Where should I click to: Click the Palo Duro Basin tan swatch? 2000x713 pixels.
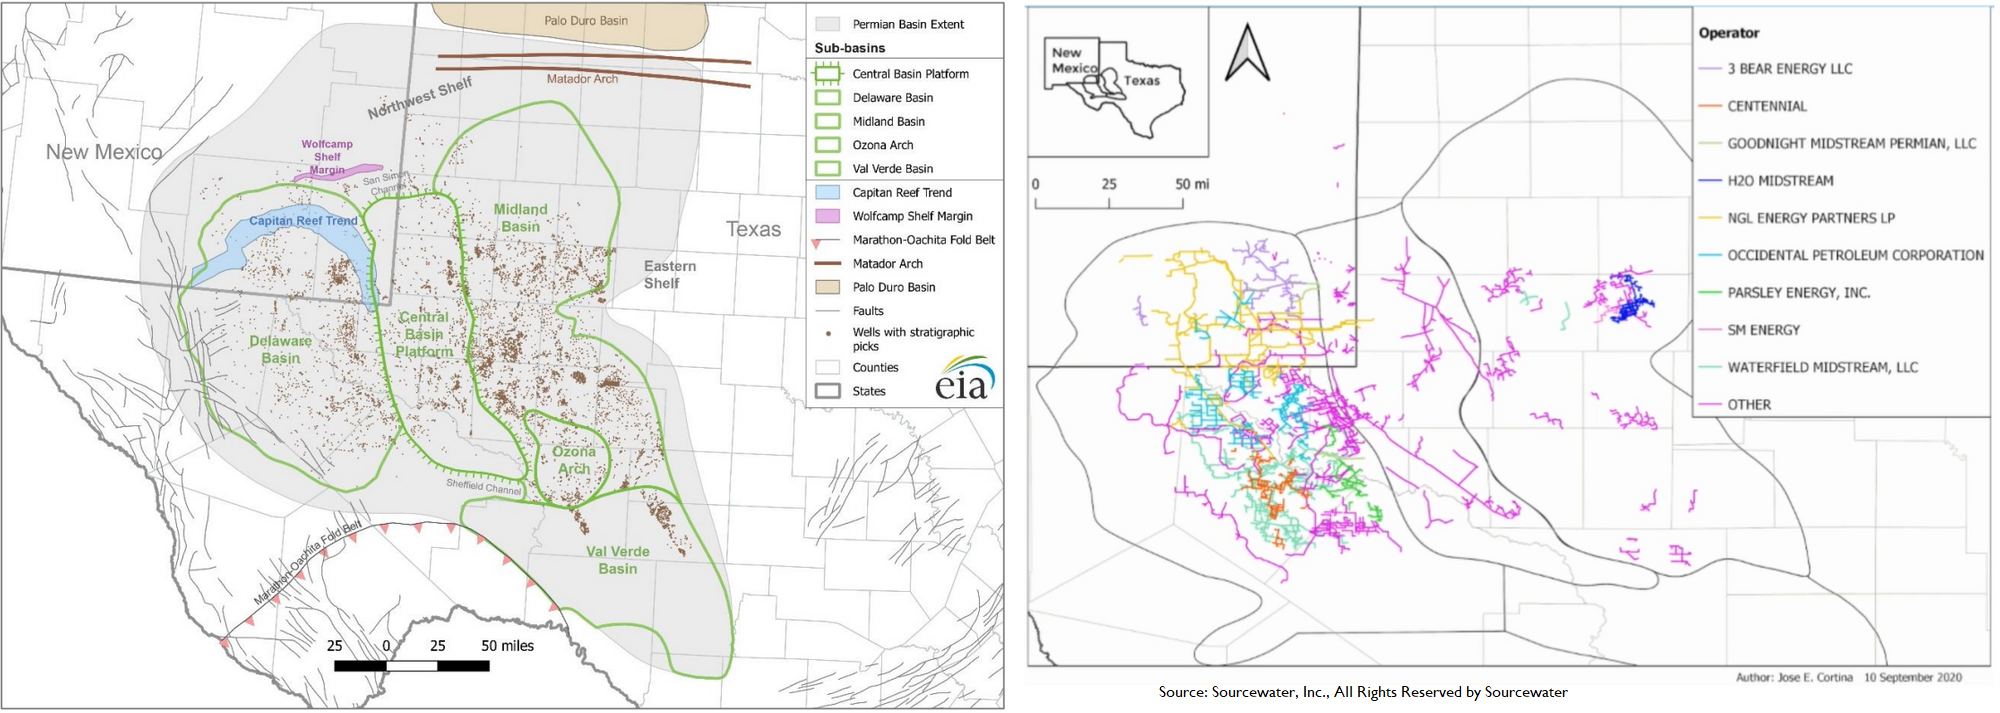tap(827, 287)
